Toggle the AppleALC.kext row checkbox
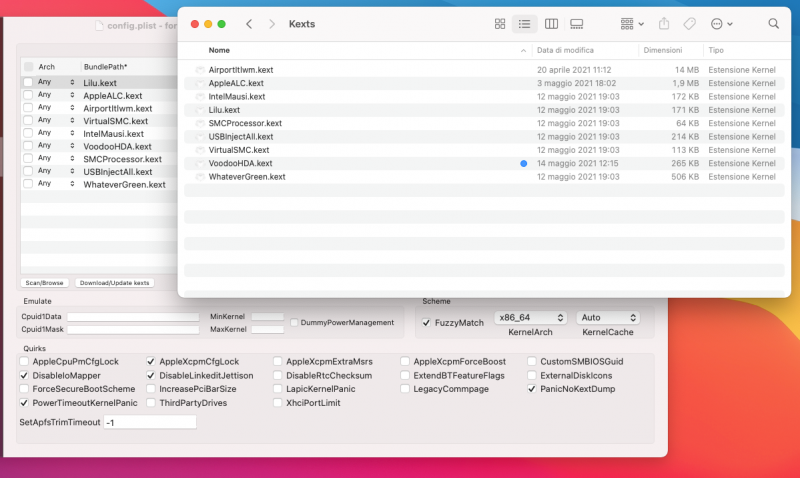The width and height of the screenshot is (800, 478). pos(28,95)
